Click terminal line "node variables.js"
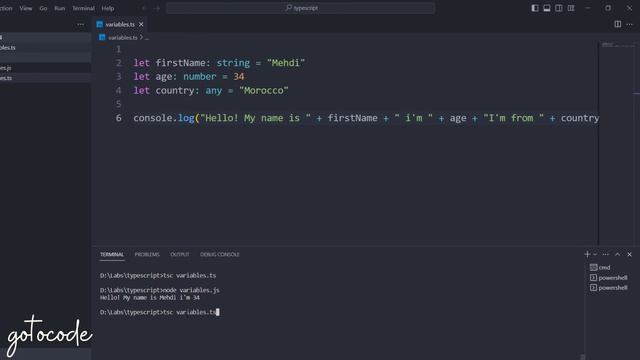 pos(190,290)
